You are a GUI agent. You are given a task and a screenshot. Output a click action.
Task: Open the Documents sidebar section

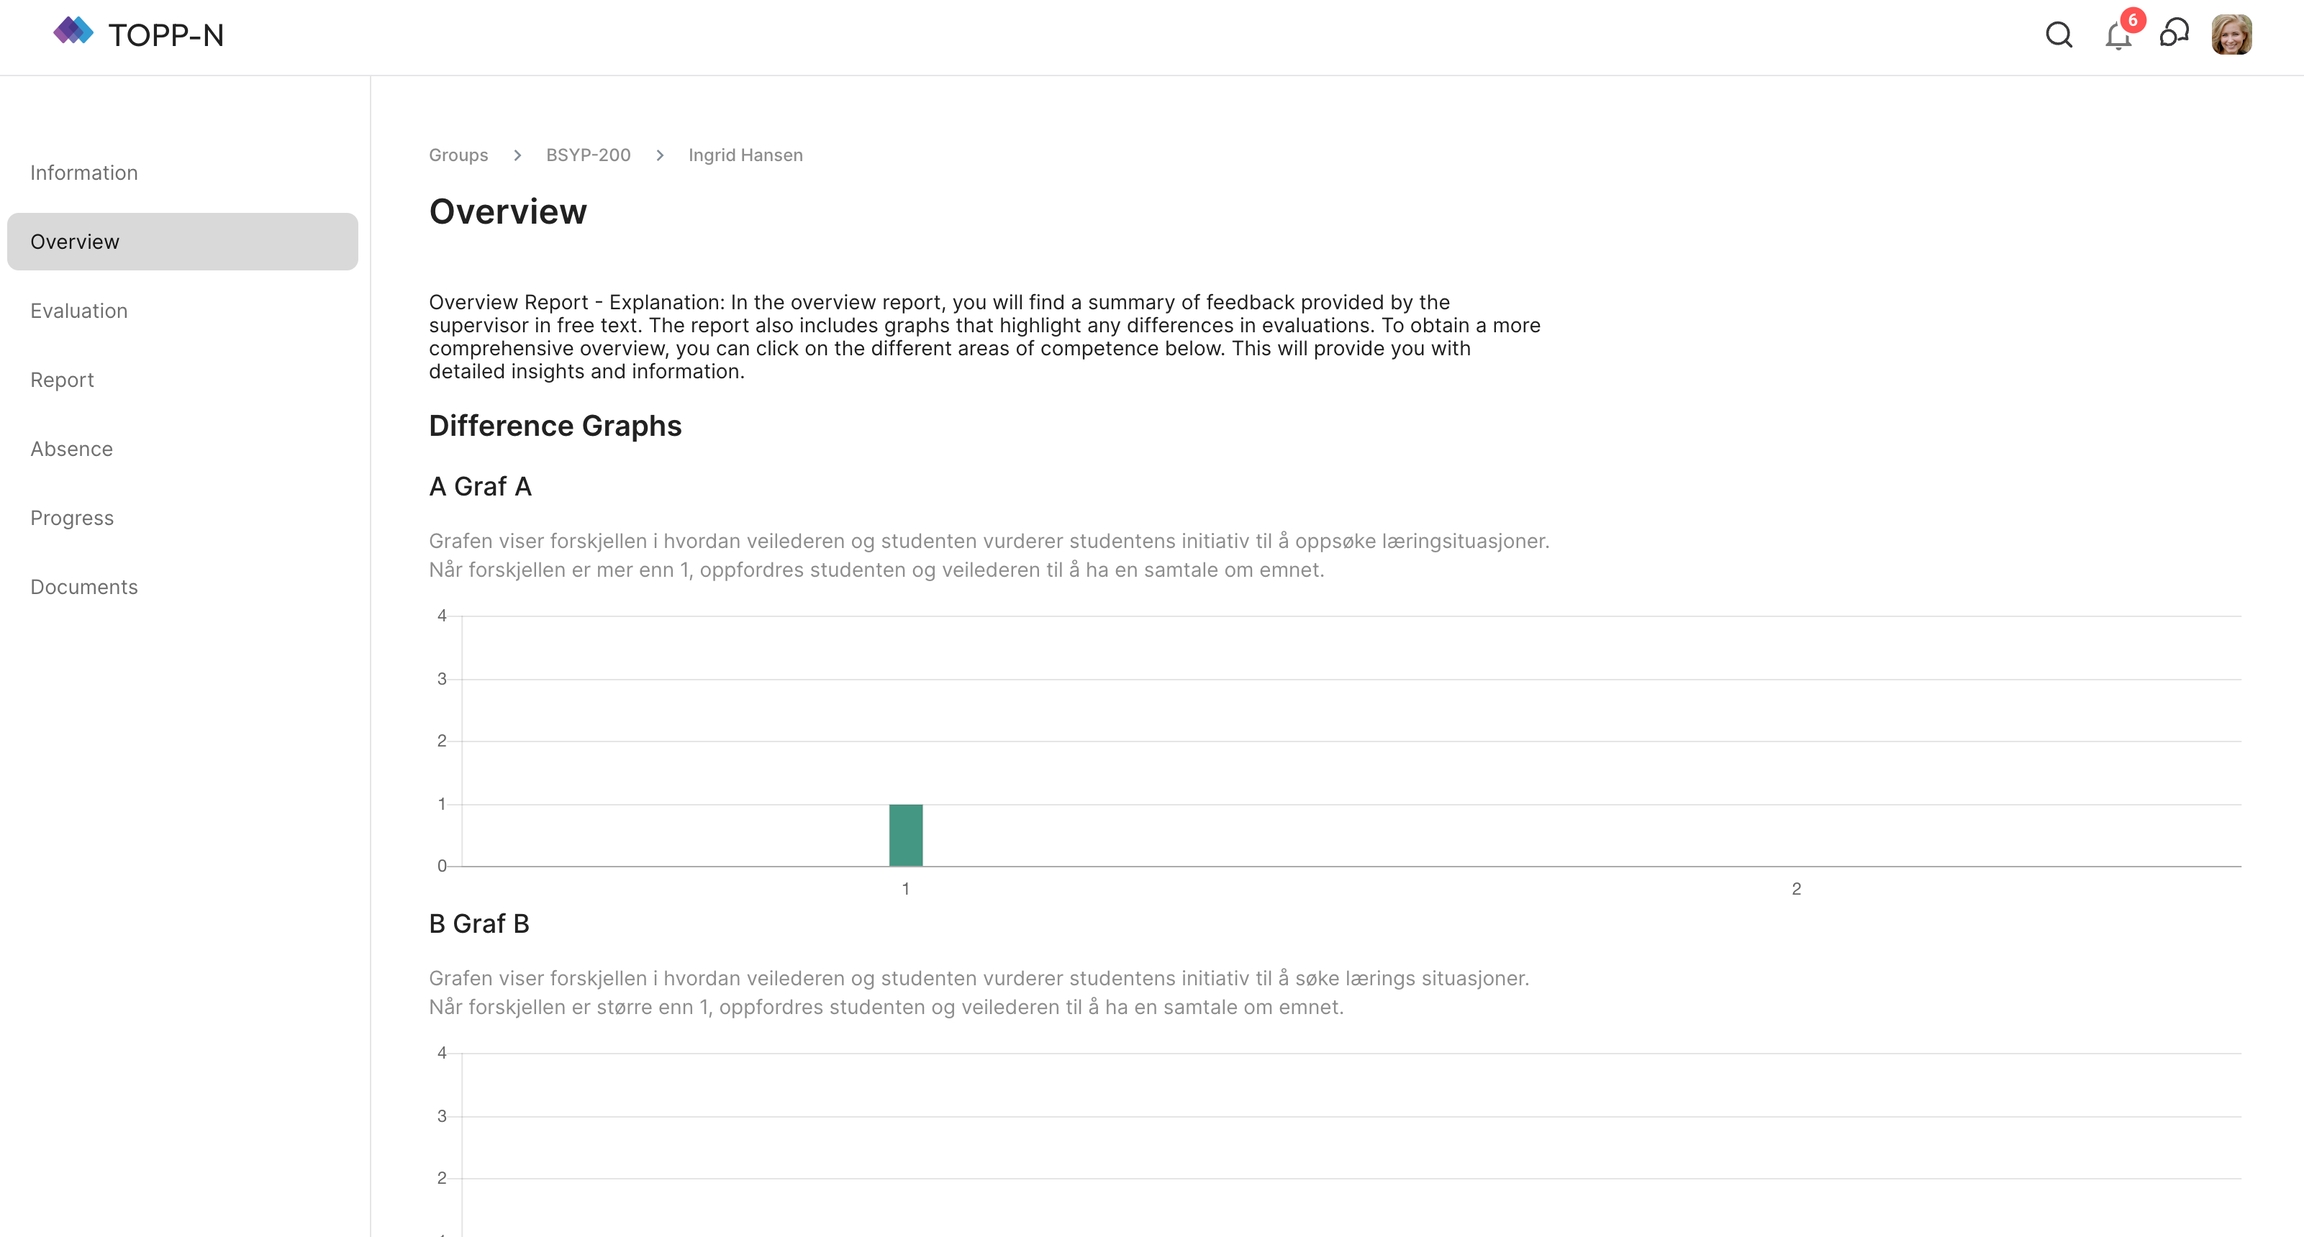pyautogui.click(x=84, y=587)
